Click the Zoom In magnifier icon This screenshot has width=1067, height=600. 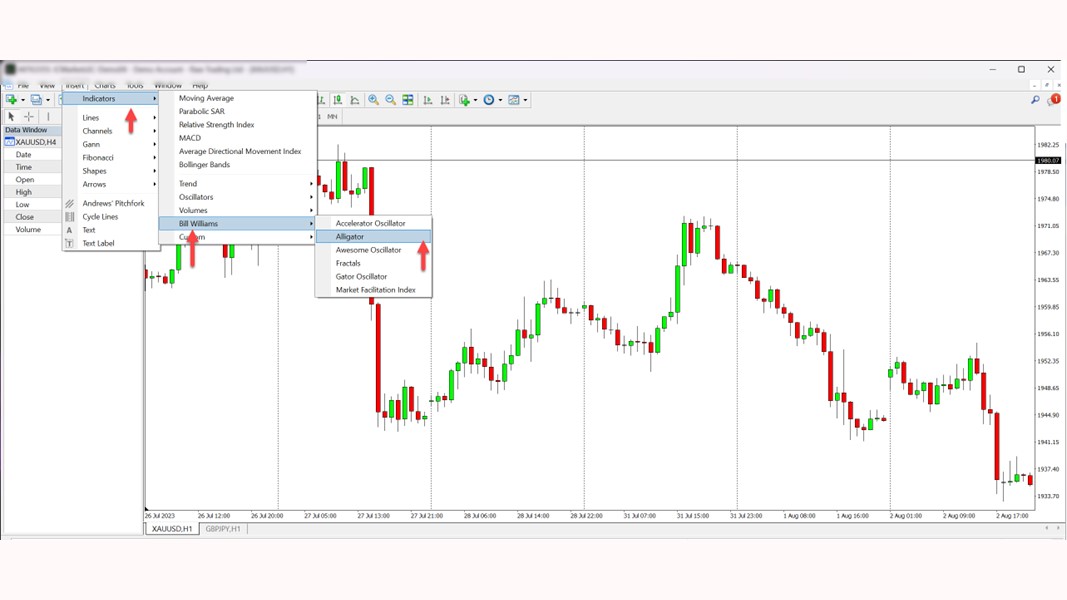pos(373,100)
